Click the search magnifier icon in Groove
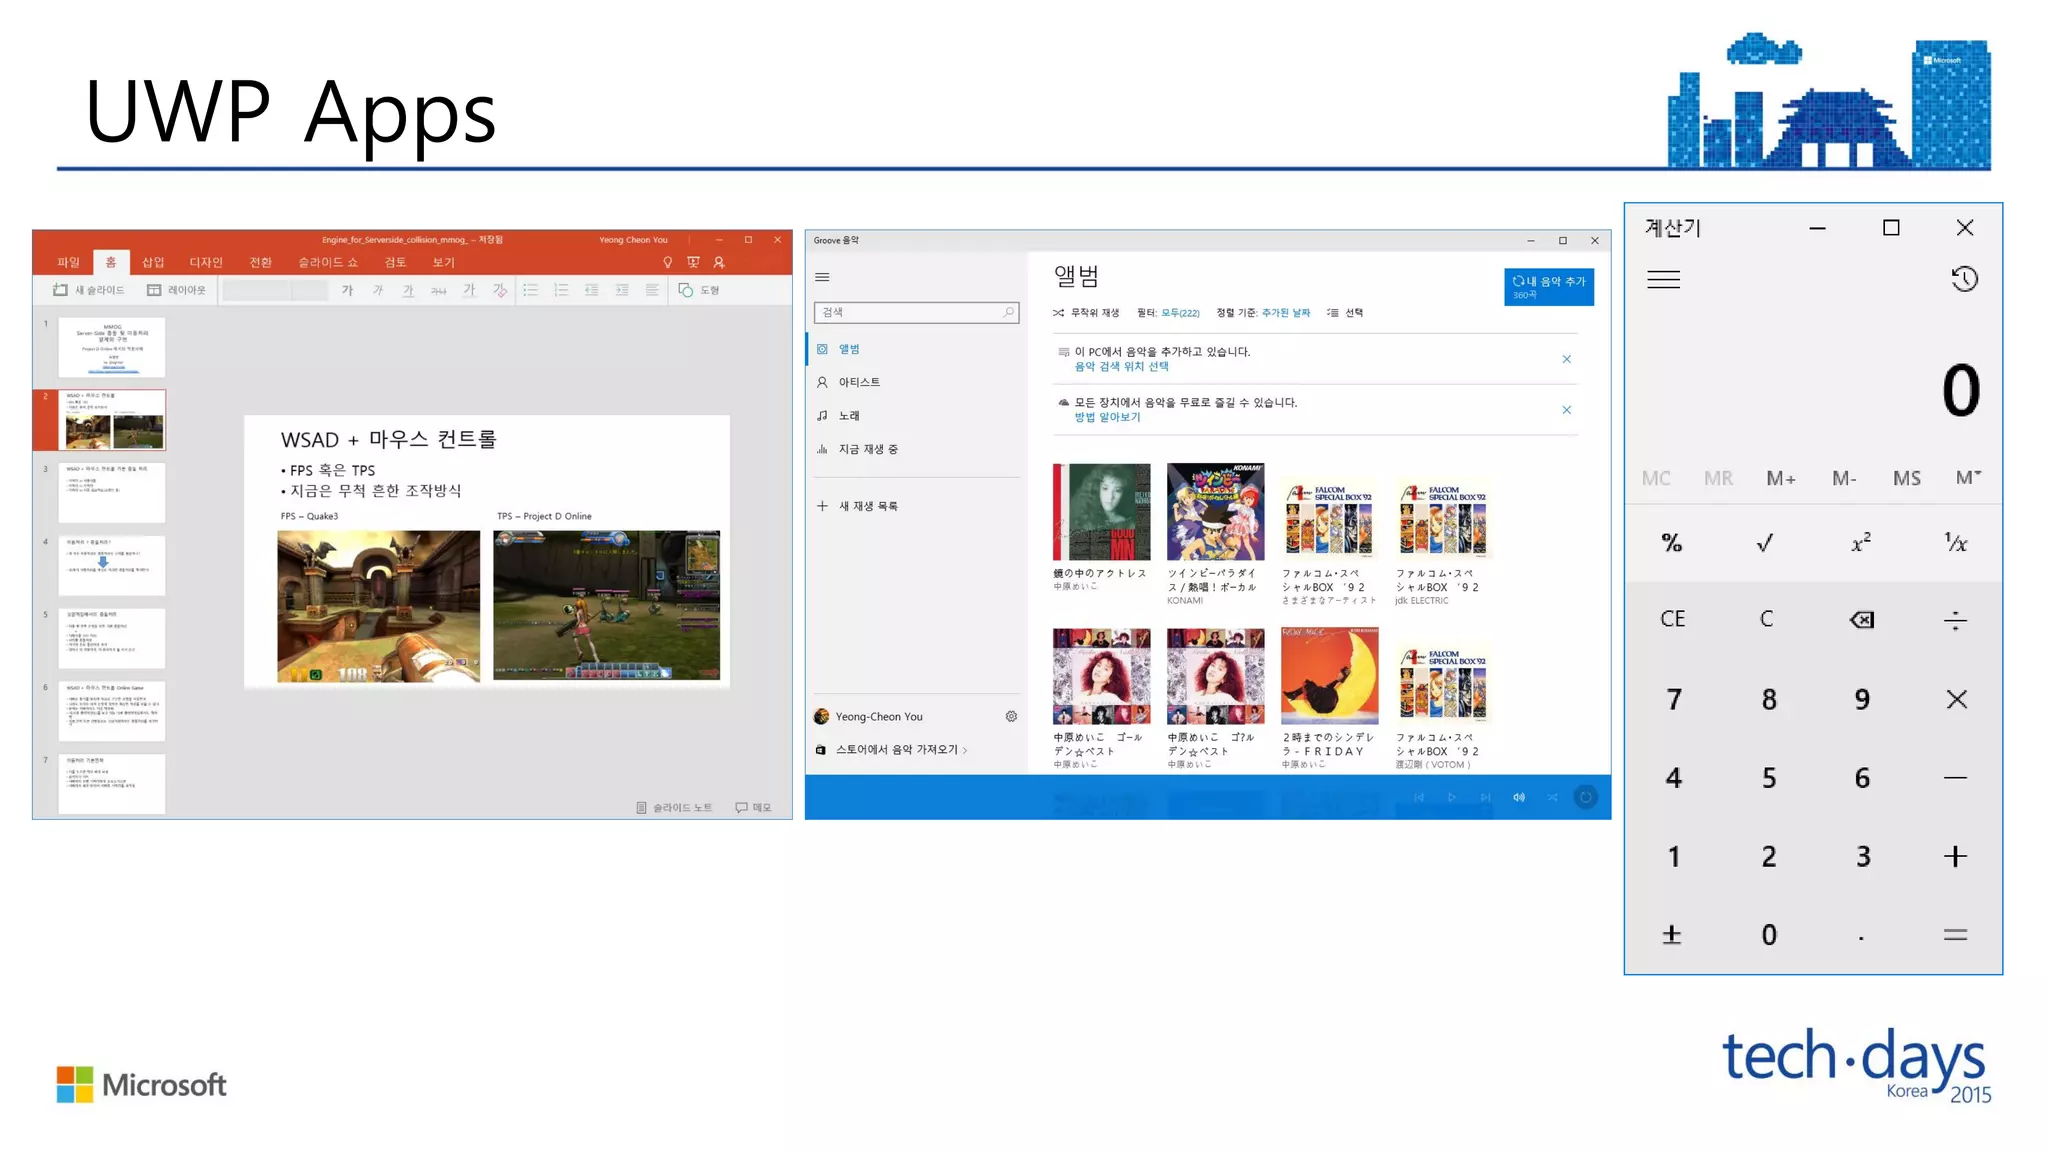Image resolution: width=2048 pixels, height=1152 pixels. [x=1008, y=312]
